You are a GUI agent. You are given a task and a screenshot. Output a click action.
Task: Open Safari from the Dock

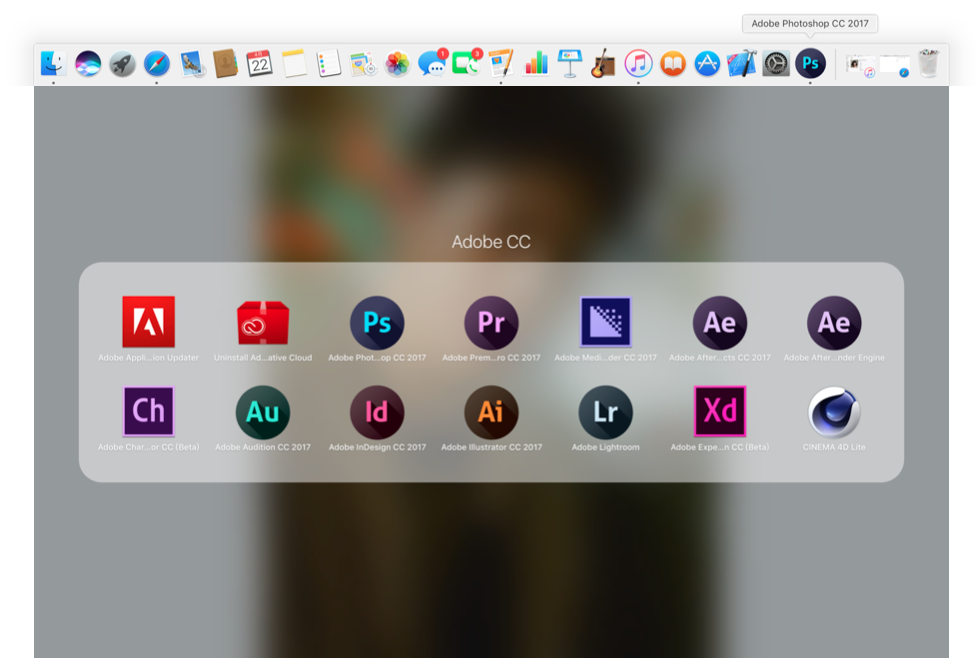[x=157, y=64]
